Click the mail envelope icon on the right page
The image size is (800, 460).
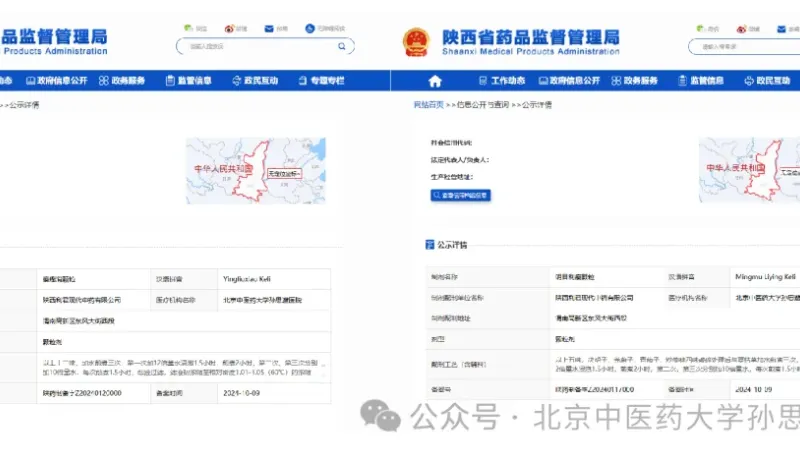(x=781, y=29)
